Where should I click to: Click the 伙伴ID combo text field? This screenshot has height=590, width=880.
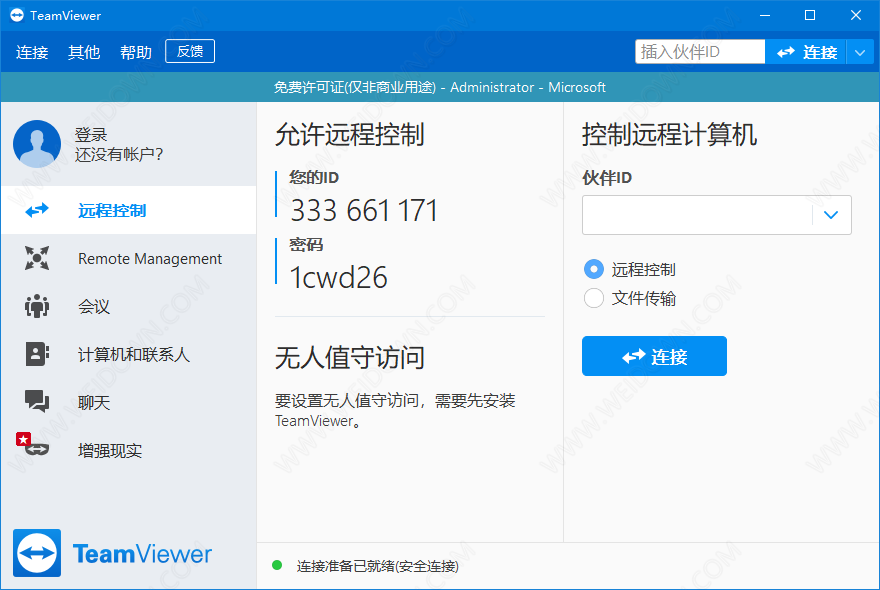click(x=697, y=214)
